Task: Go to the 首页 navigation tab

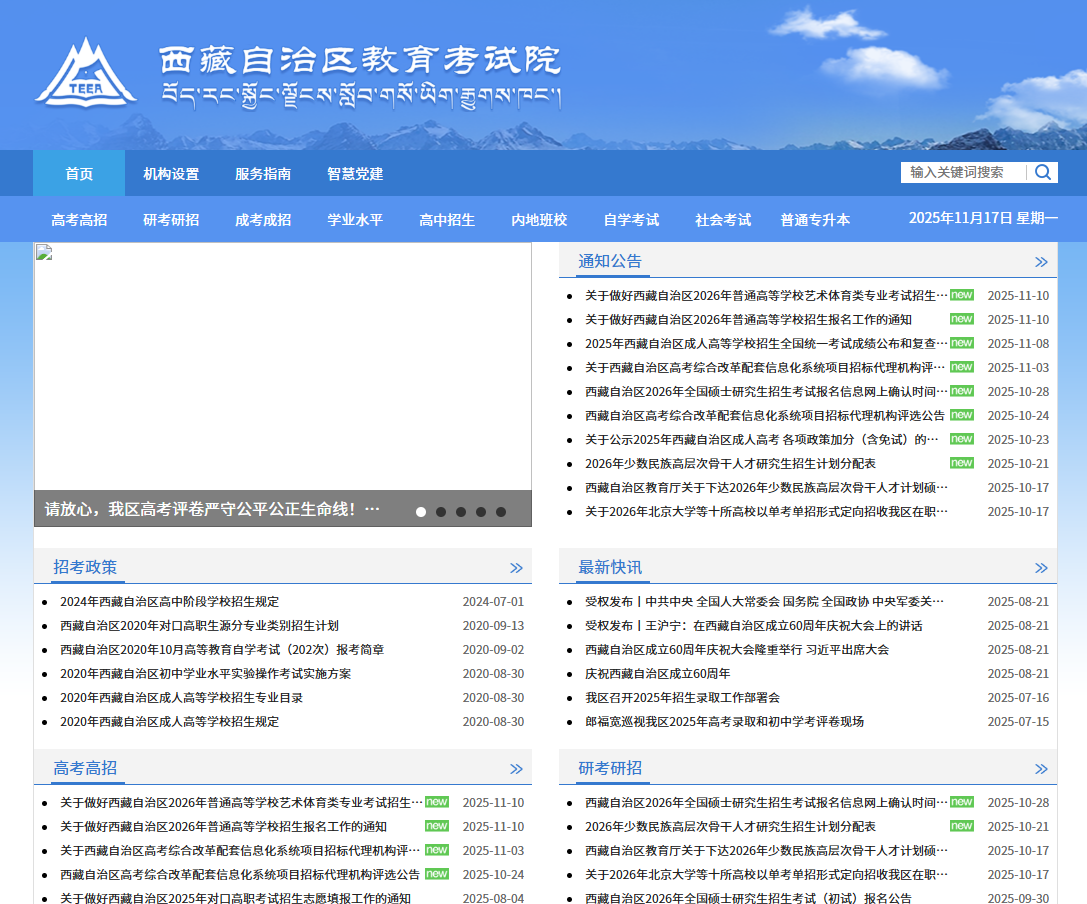Action: point(79,174)
